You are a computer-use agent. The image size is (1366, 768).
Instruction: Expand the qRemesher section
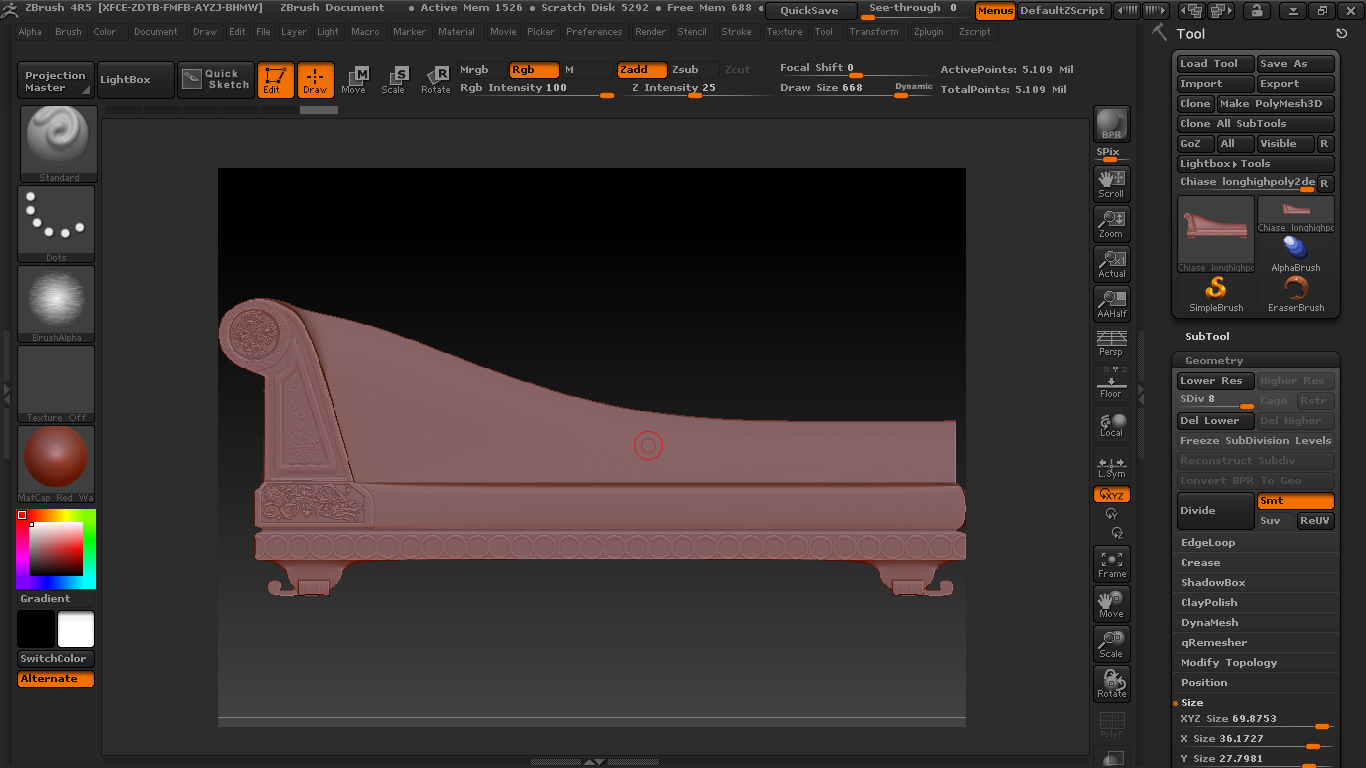click(1214, 643)
